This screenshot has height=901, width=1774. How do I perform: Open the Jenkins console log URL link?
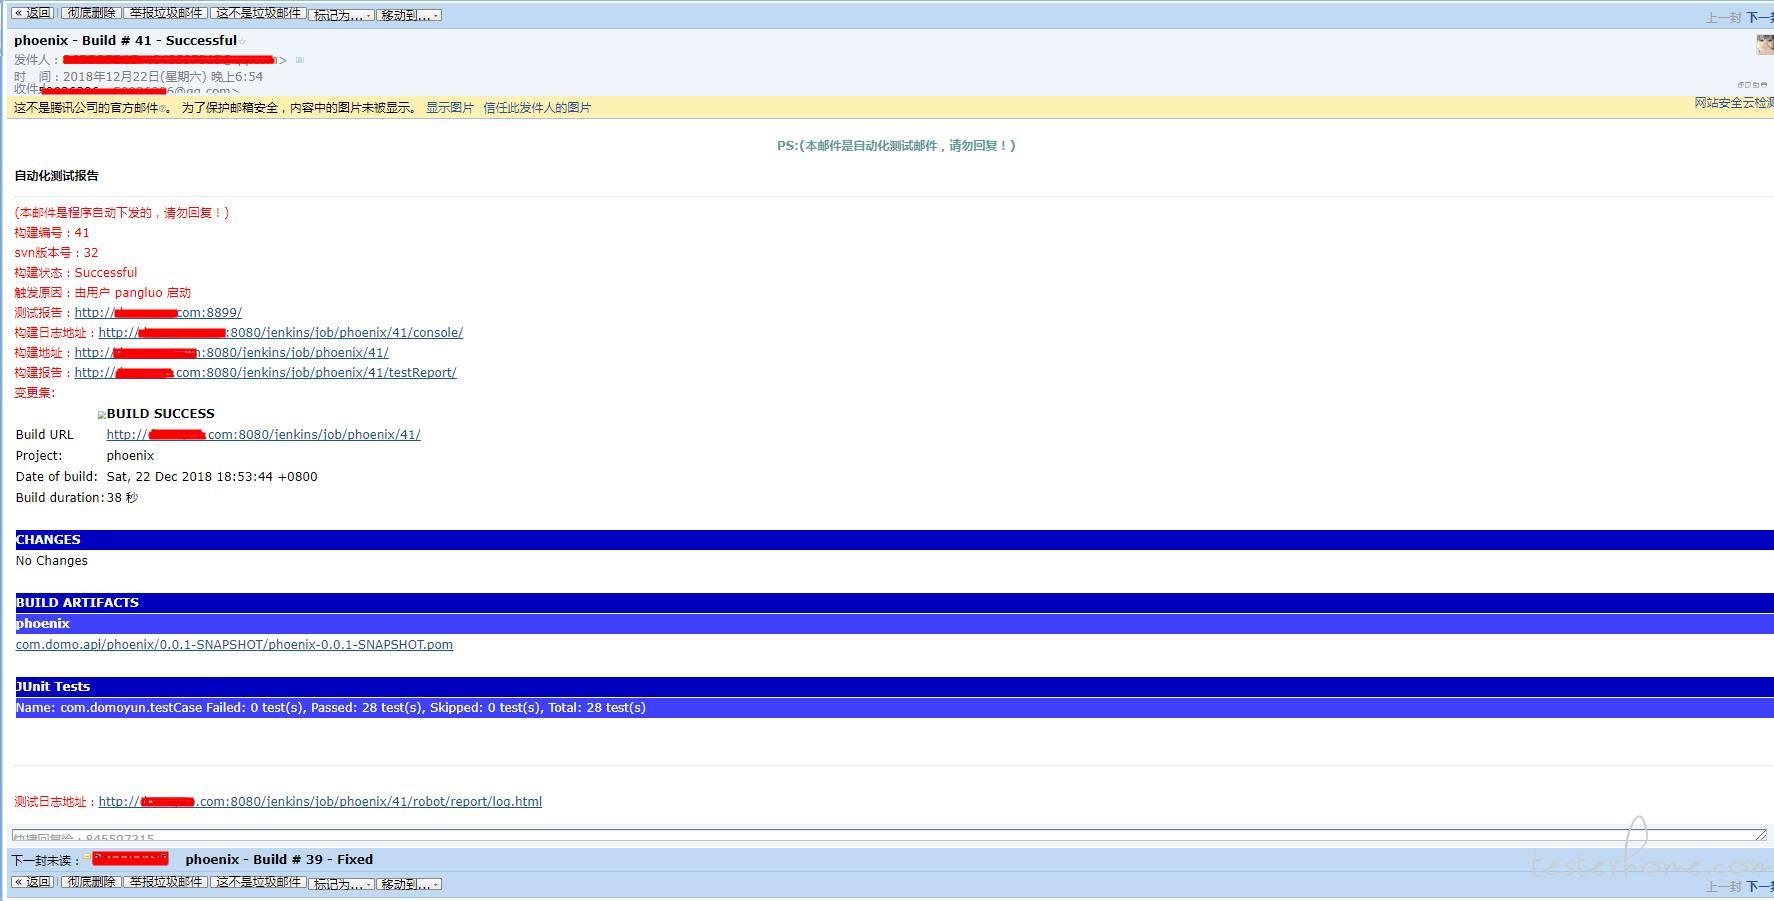pyautogui.click(x=280, y=333)
